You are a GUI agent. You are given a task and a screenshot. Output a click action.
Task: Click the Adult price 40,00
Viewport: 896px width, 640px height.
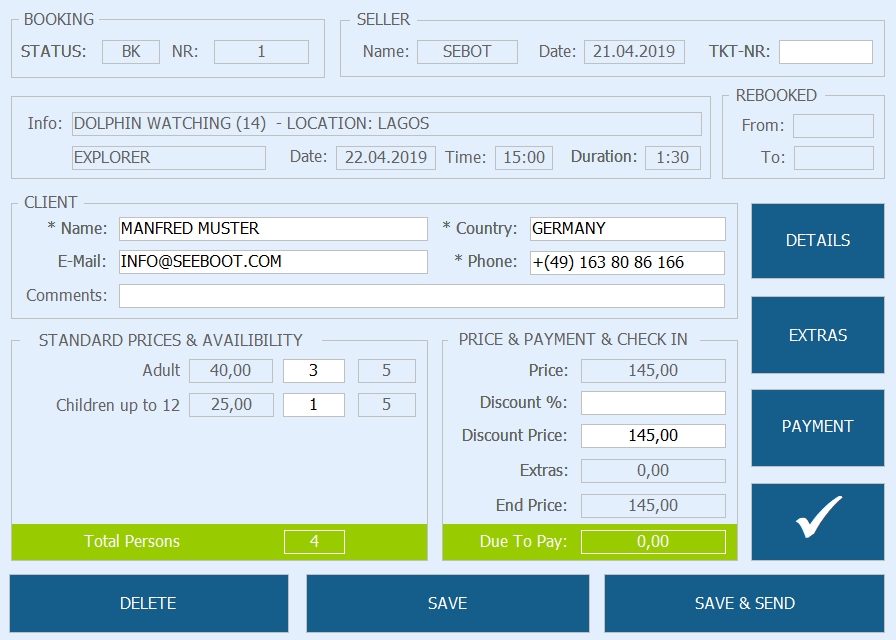tap(231, 371)
